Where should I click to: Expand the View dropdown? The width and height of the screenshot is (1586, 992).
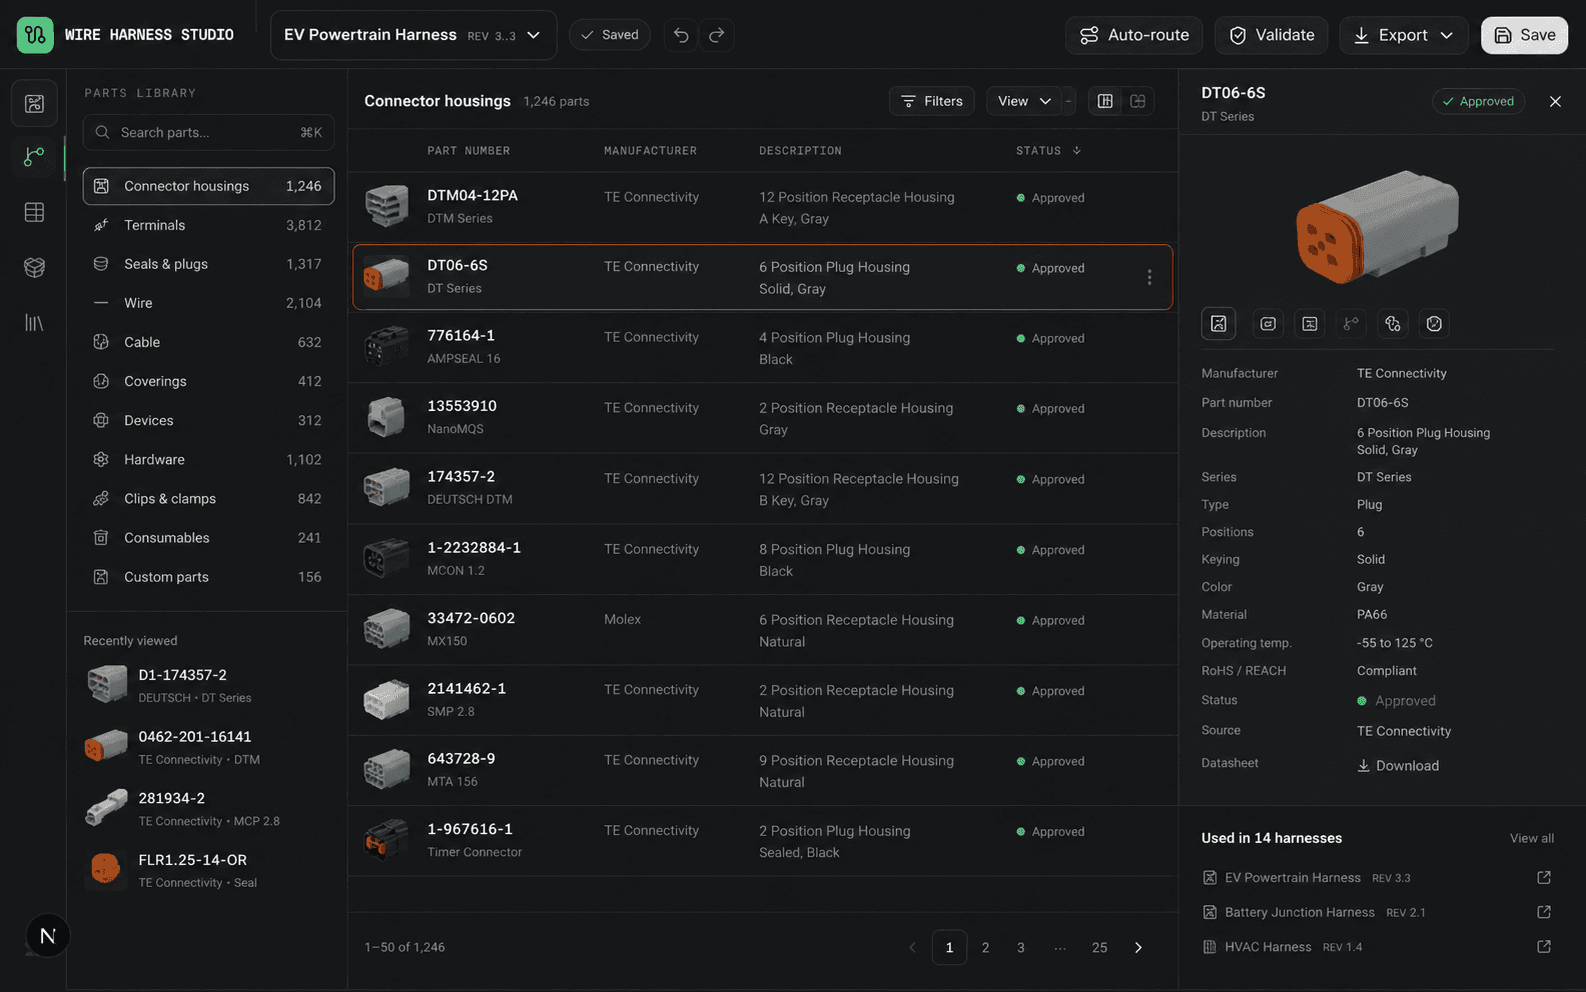click(1024, 101)
